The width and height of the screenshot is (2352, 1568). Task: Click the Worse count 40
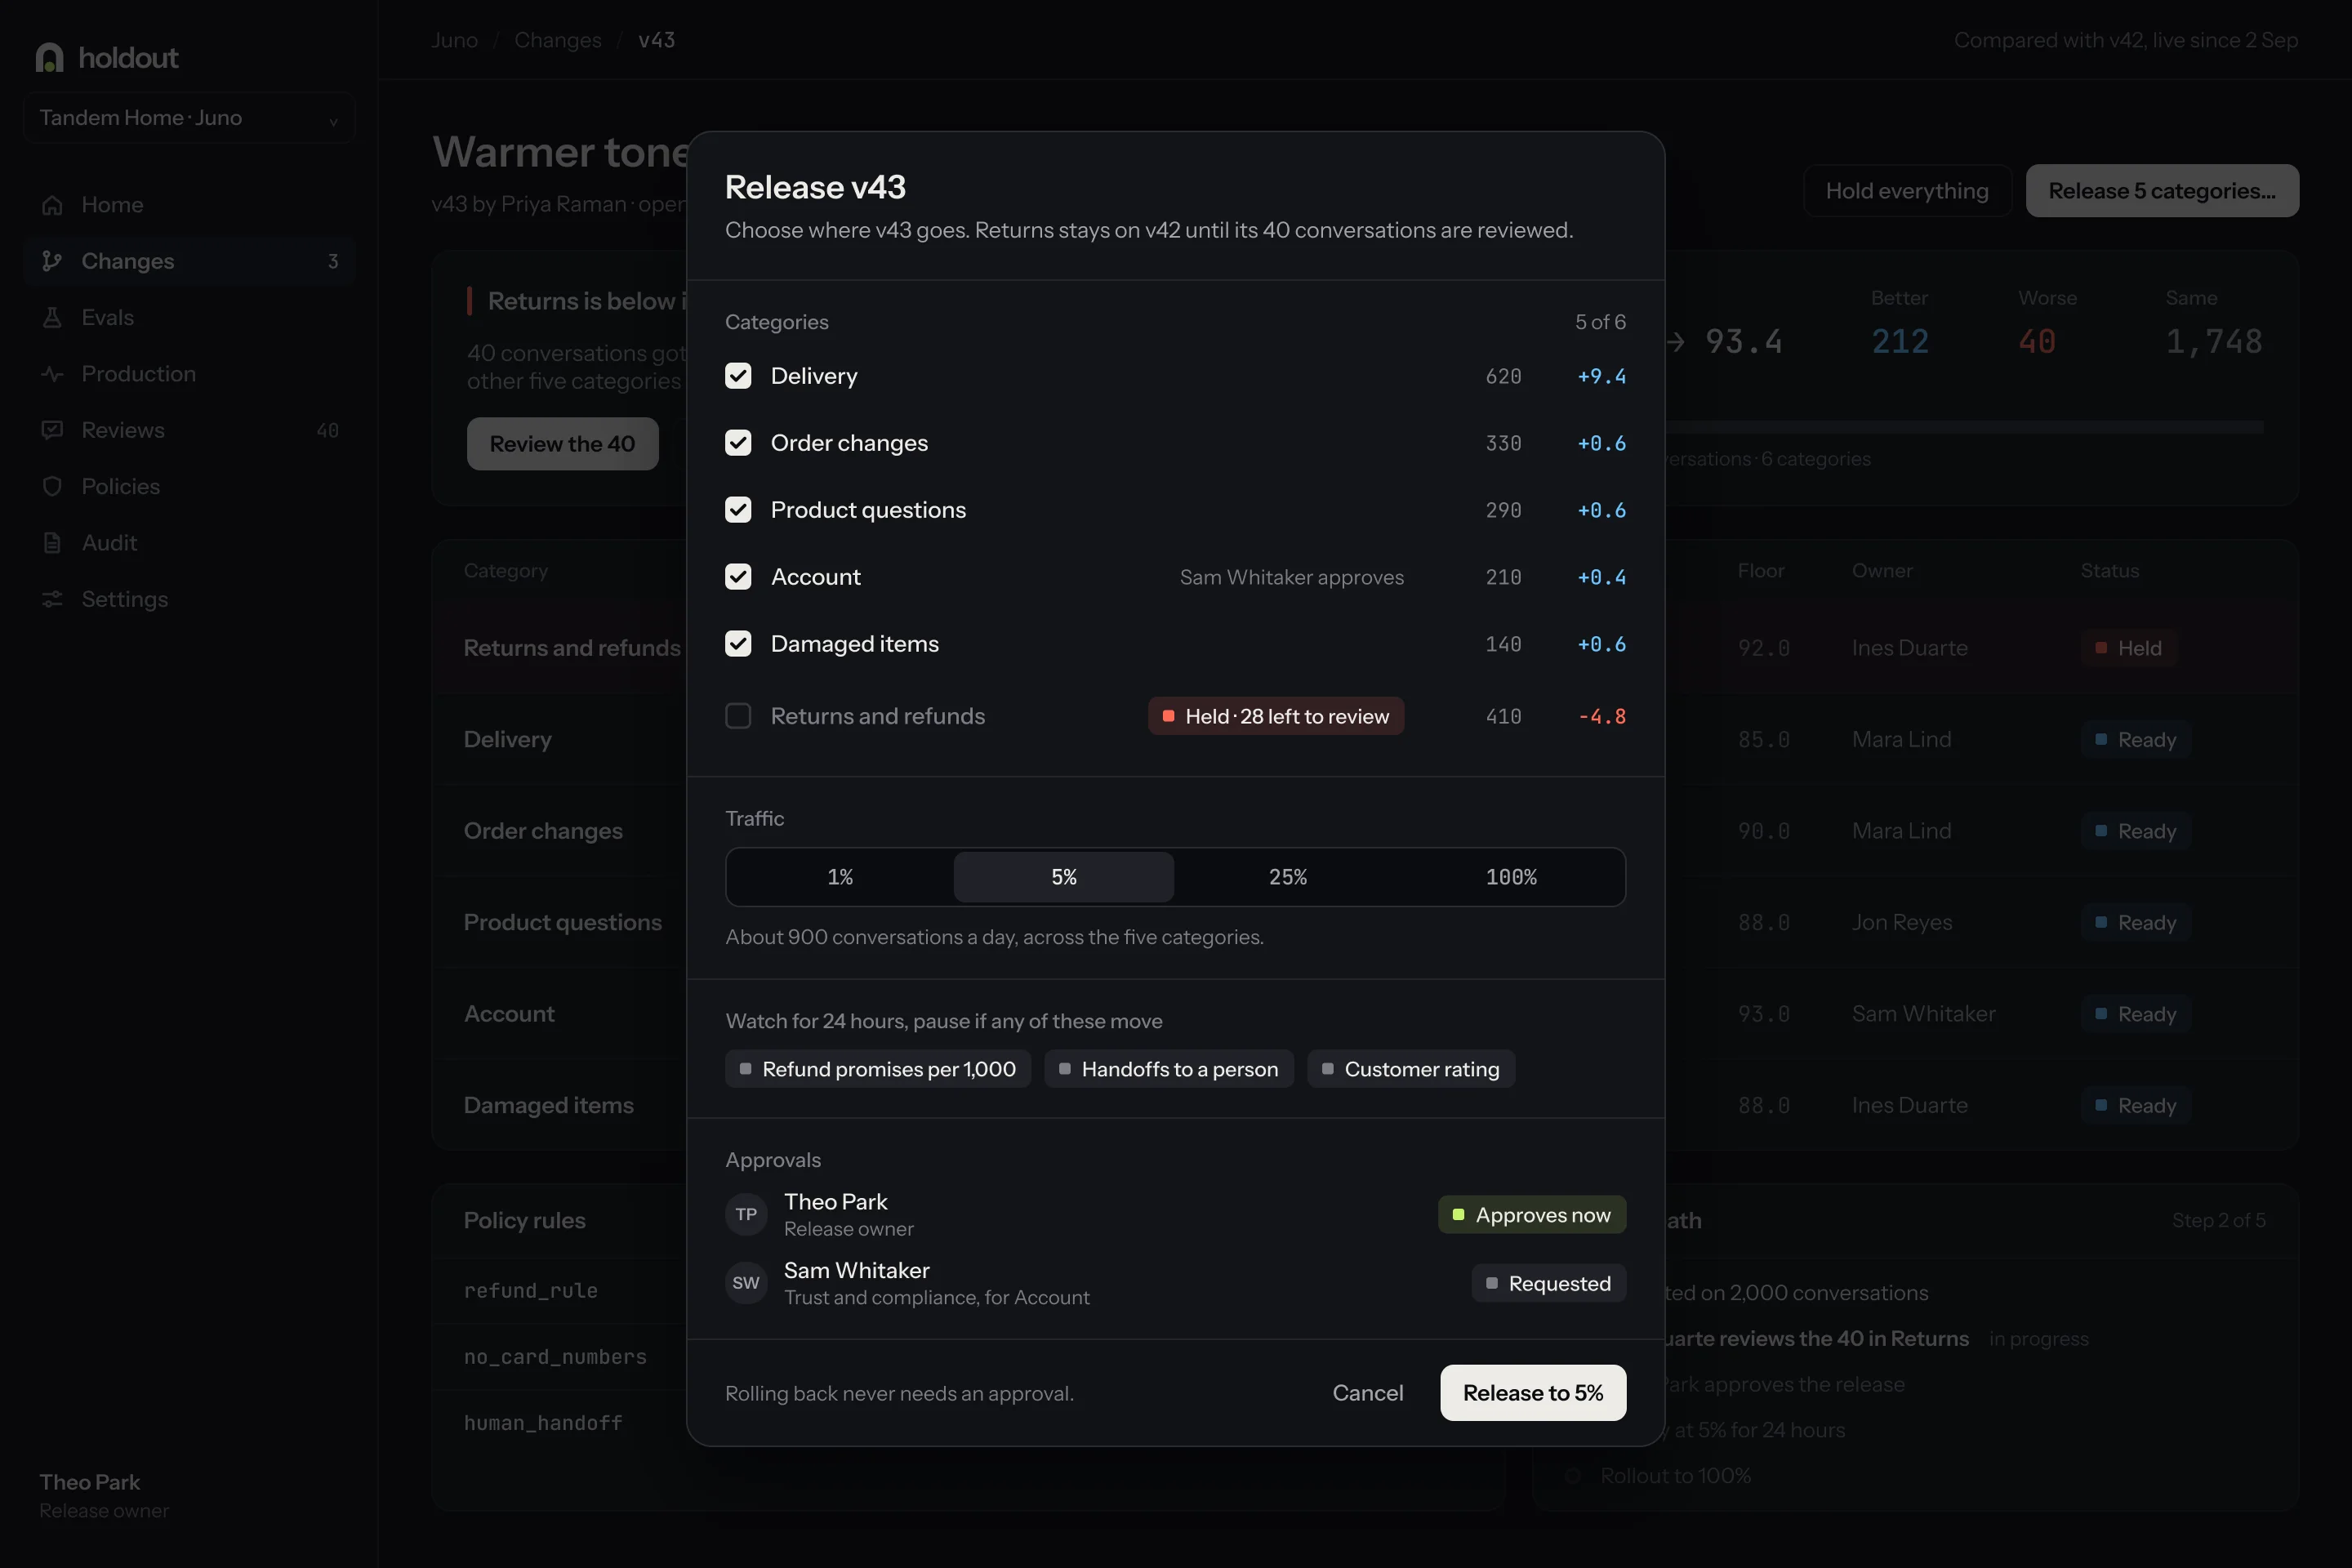pyautogui.click(x=2037, y=342)
